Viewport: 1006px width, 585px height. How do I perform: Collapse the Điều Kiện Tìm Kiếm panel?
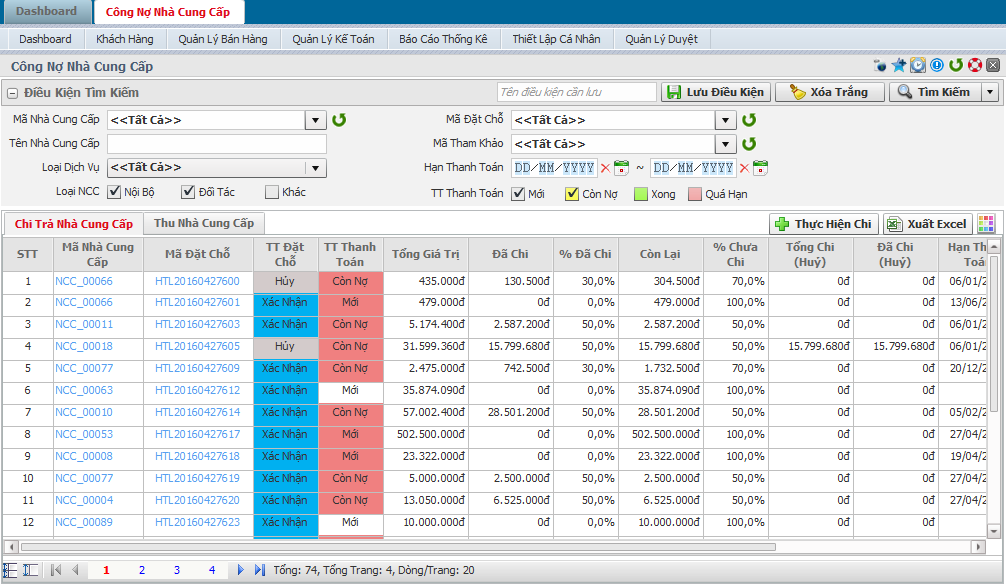(13, 93)
